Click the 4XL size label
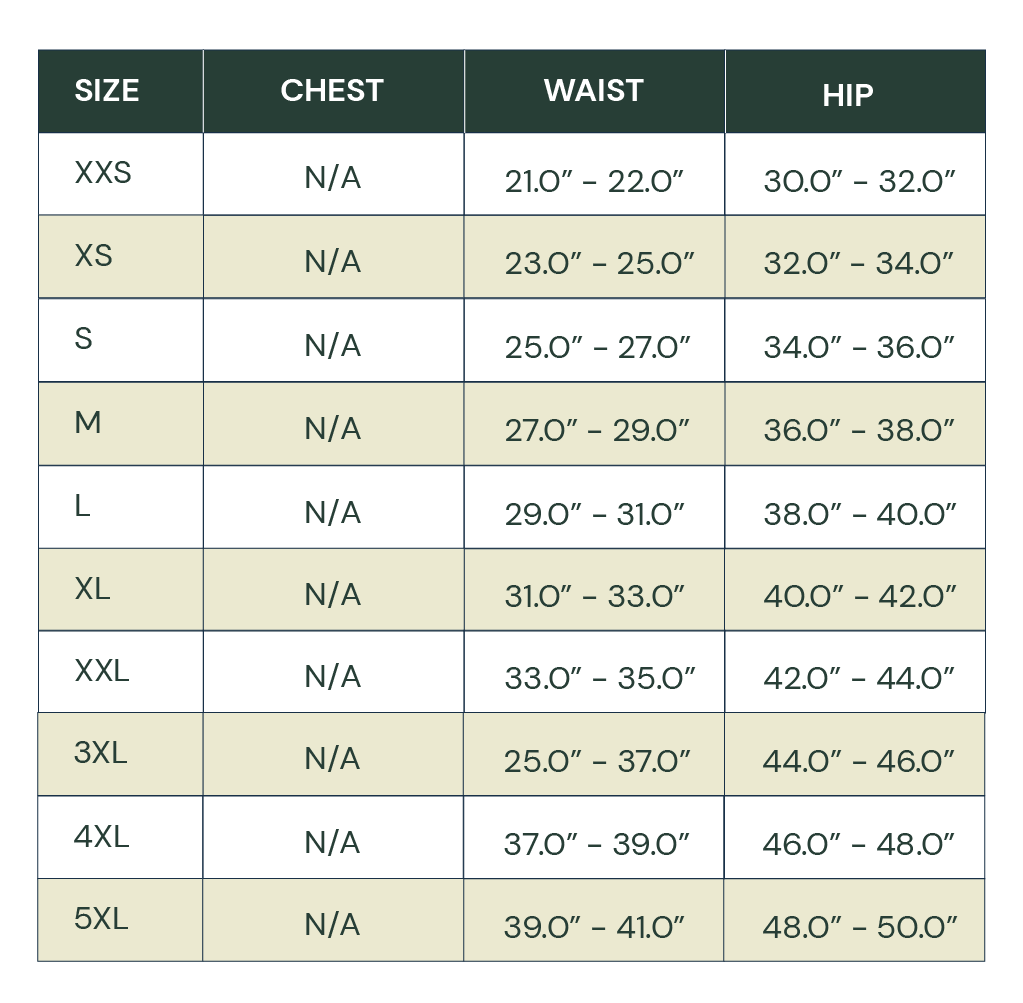This screenshot has width=1023, height=1003. pyautogui.click(x=102, y=837)
